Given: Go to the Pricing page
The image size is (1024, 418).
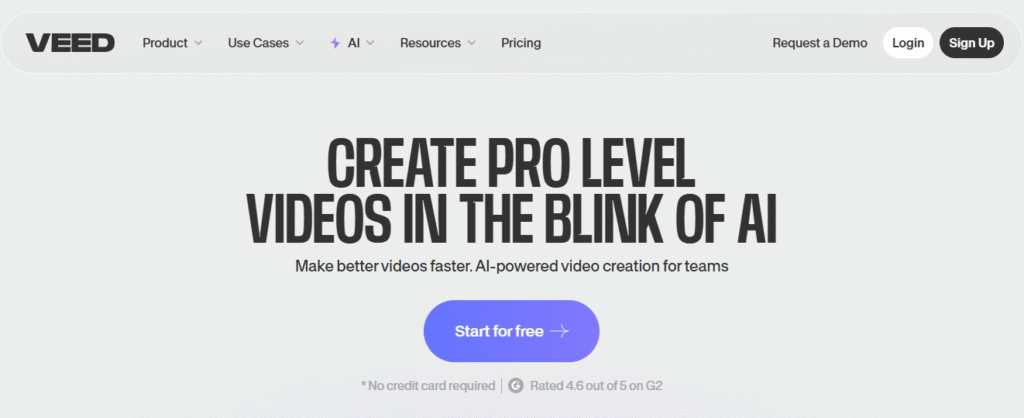Looking at the screenshot, I should (521, 43).
